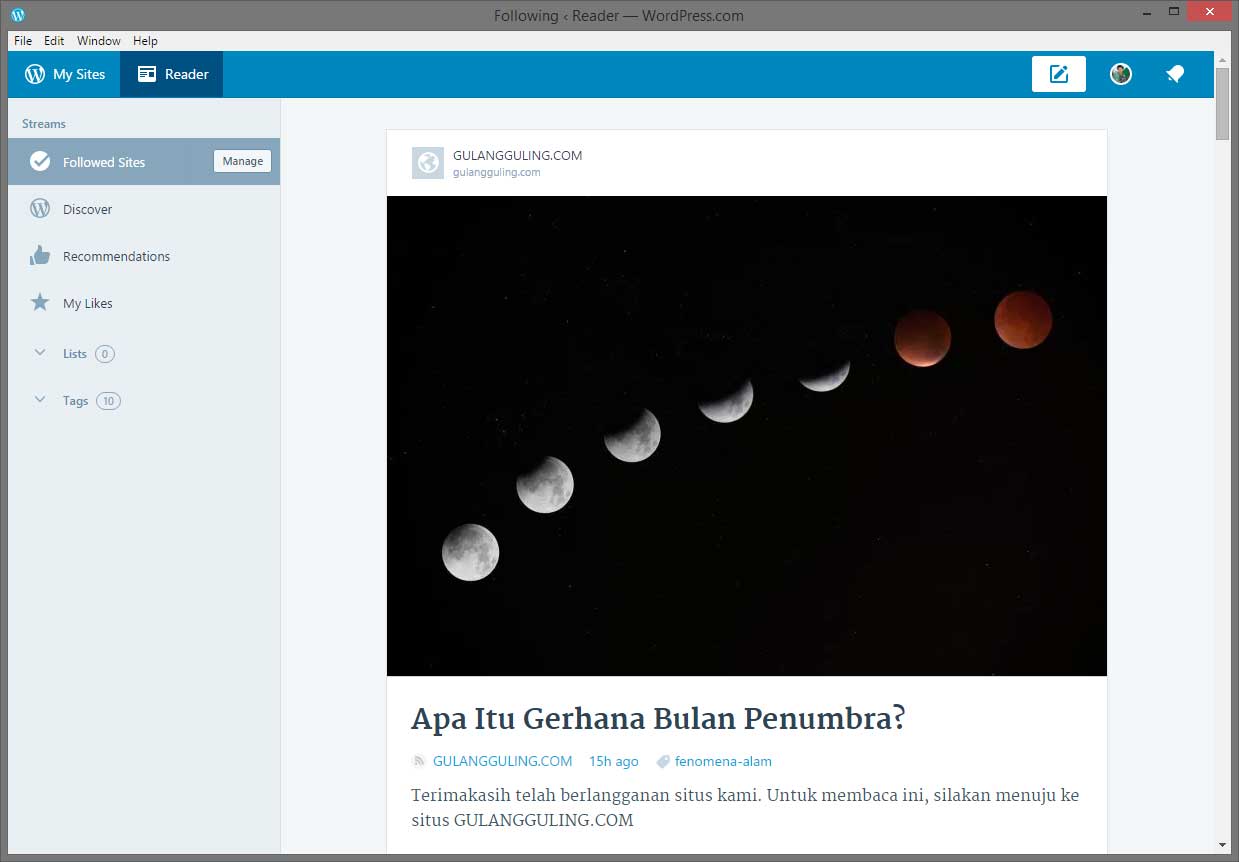This screenshot has height=862, width=1239.
Task: Open the Recommendations stream
Action: (x=144, y=256)
